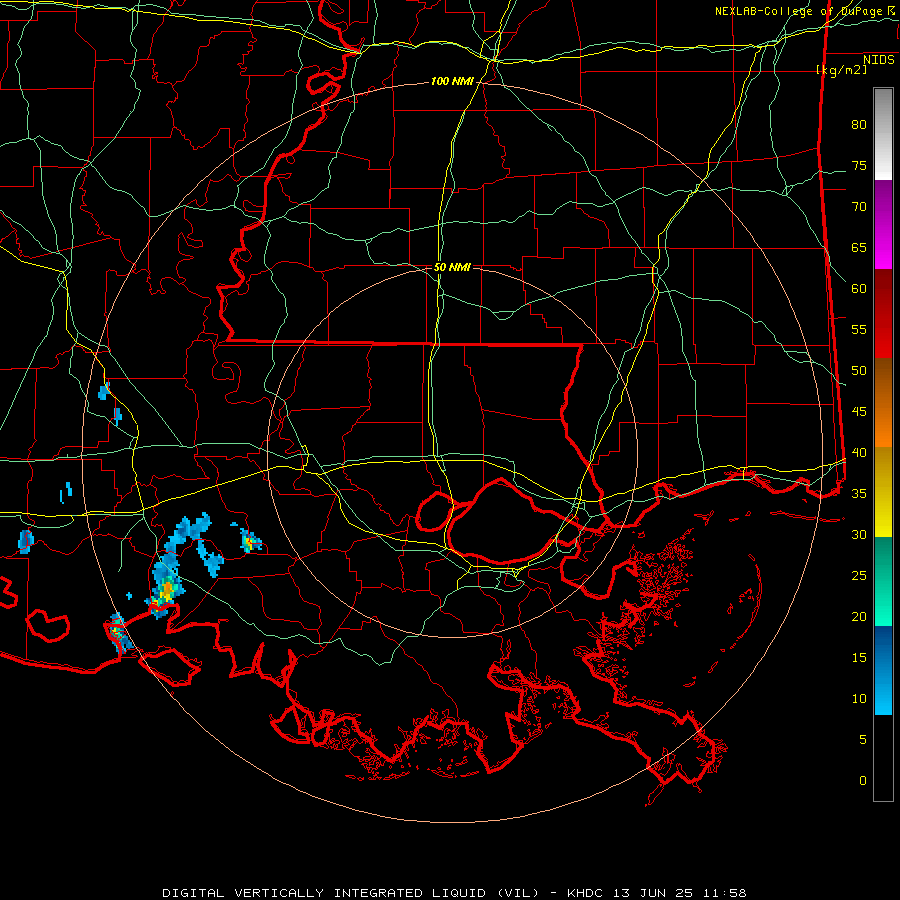
Task: Click the 50 NMI range ring label
Action: point(452,267)
